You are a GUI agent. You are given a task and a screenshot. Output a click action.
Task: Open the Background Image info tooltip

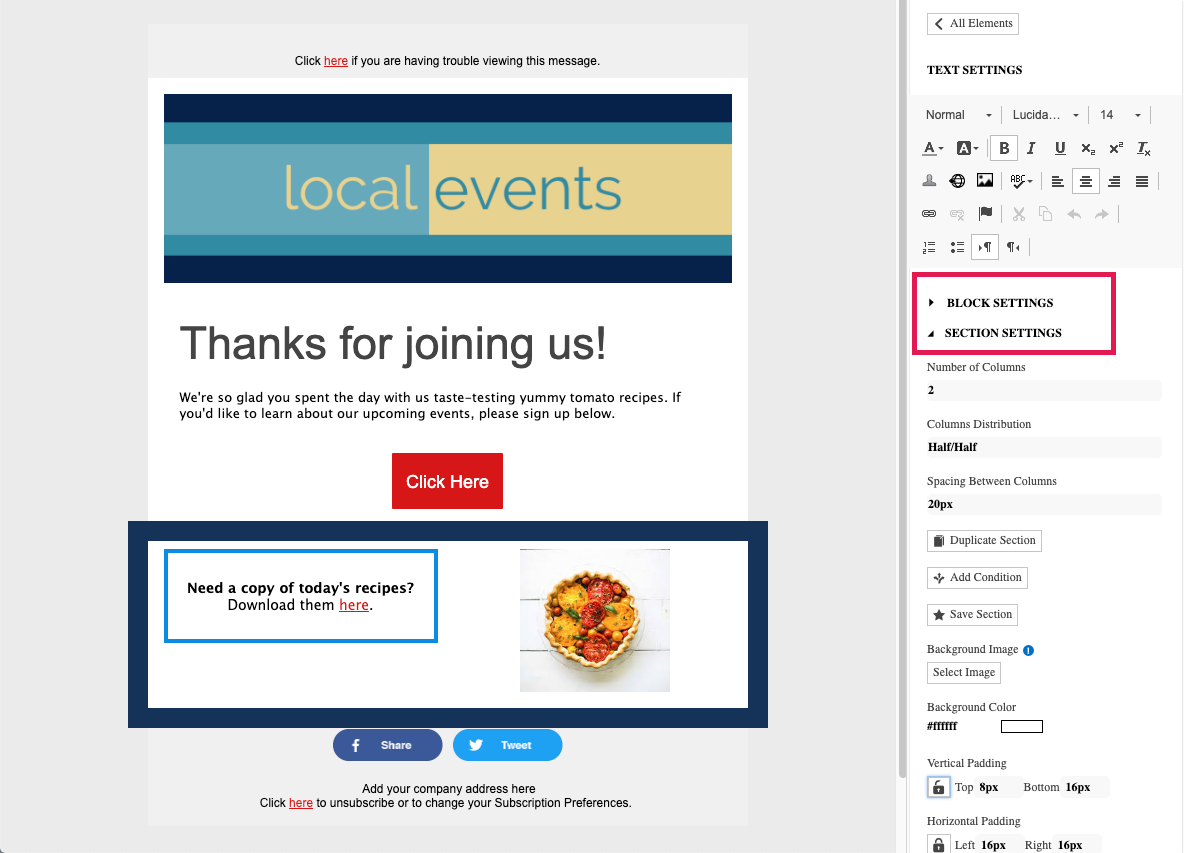coord(1028,650)
